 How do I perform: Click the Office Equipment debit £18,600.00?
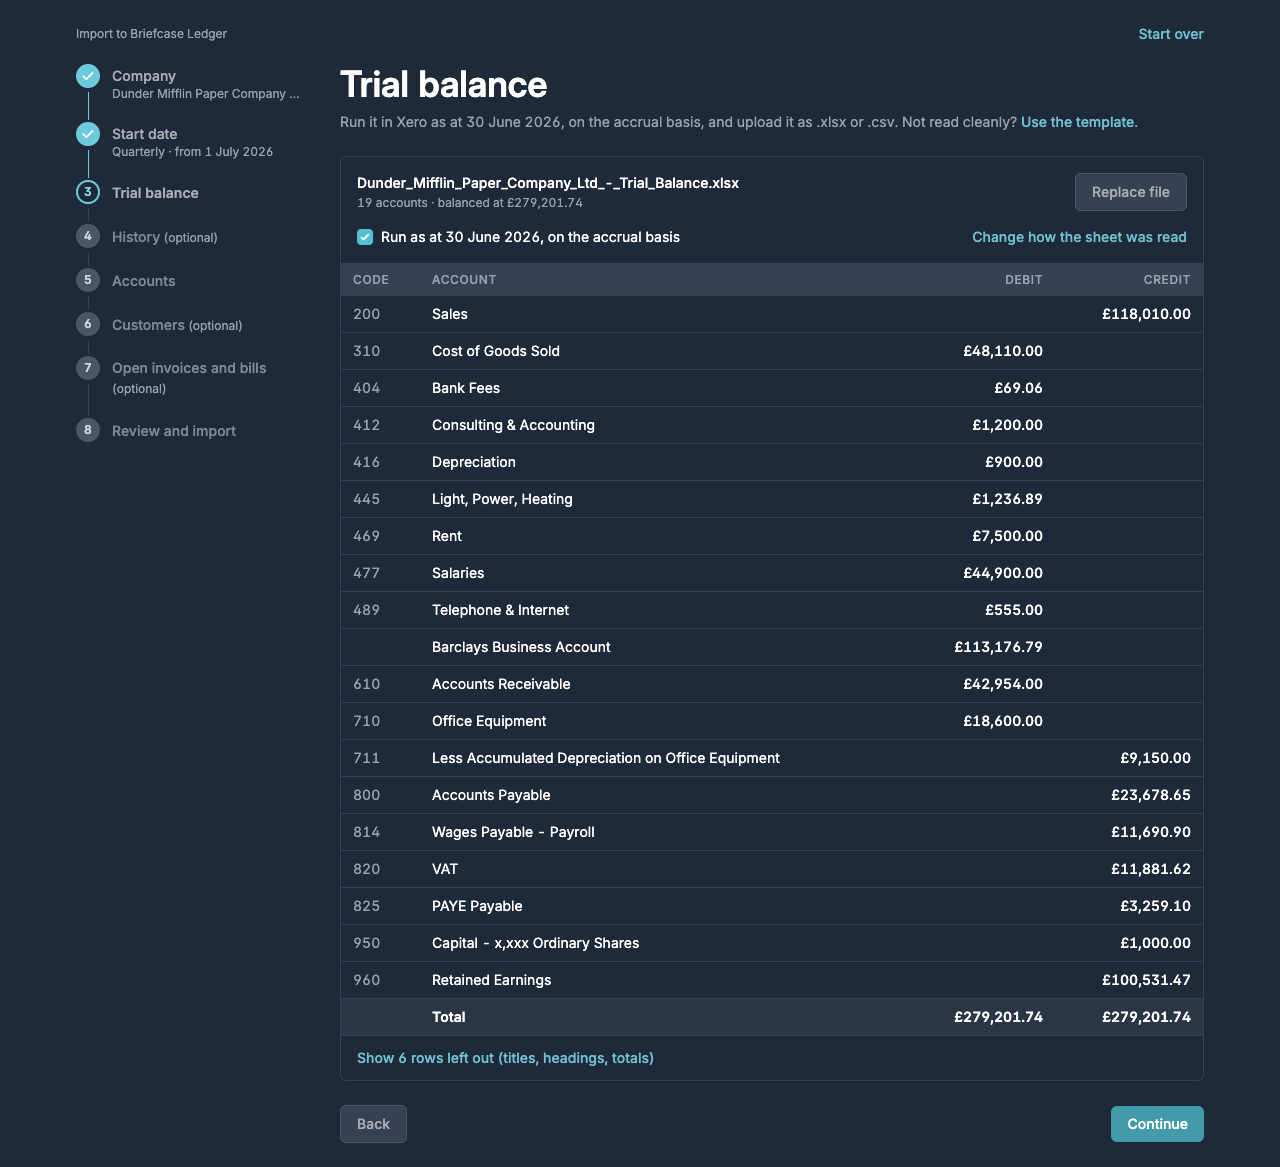click(x=1003, y=721)
